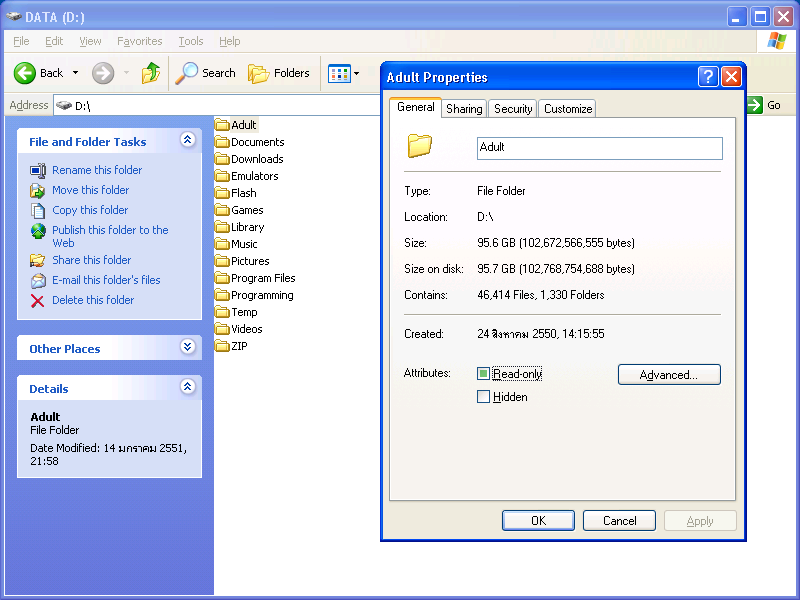Open the File menu

coord(21,41)
